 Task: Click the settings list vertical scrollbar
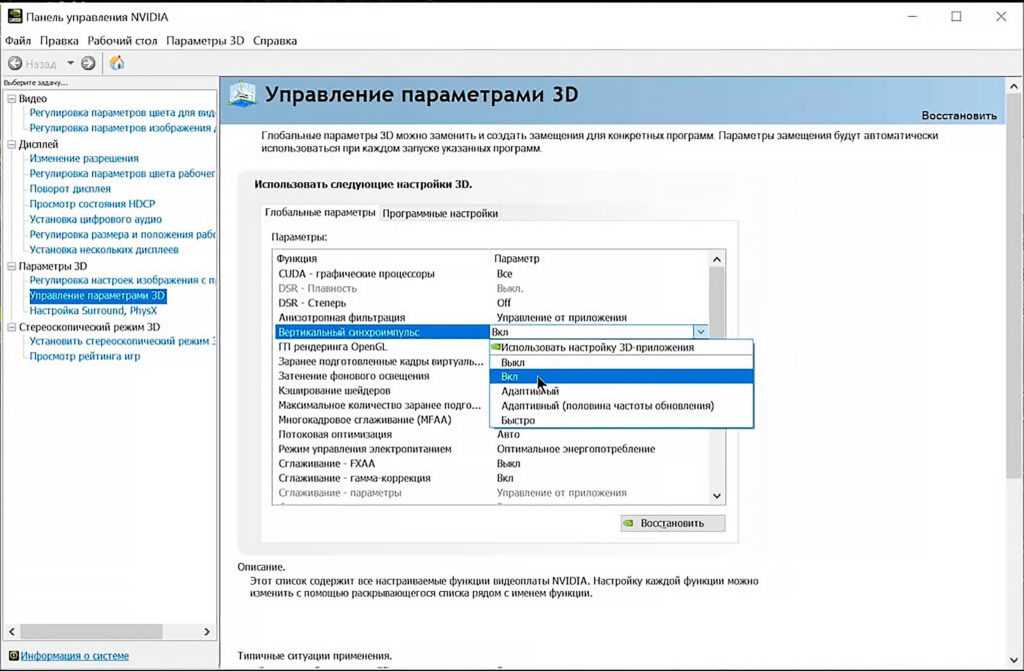(716, 380)
